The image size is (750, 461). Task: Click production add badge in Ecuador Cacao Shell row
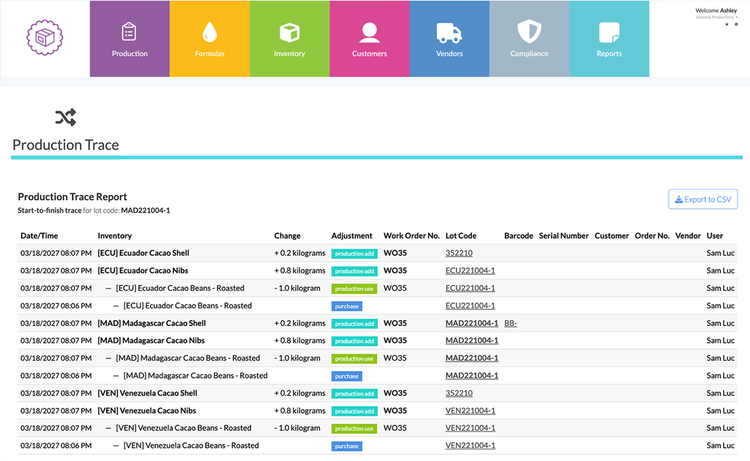coord(354,253)
